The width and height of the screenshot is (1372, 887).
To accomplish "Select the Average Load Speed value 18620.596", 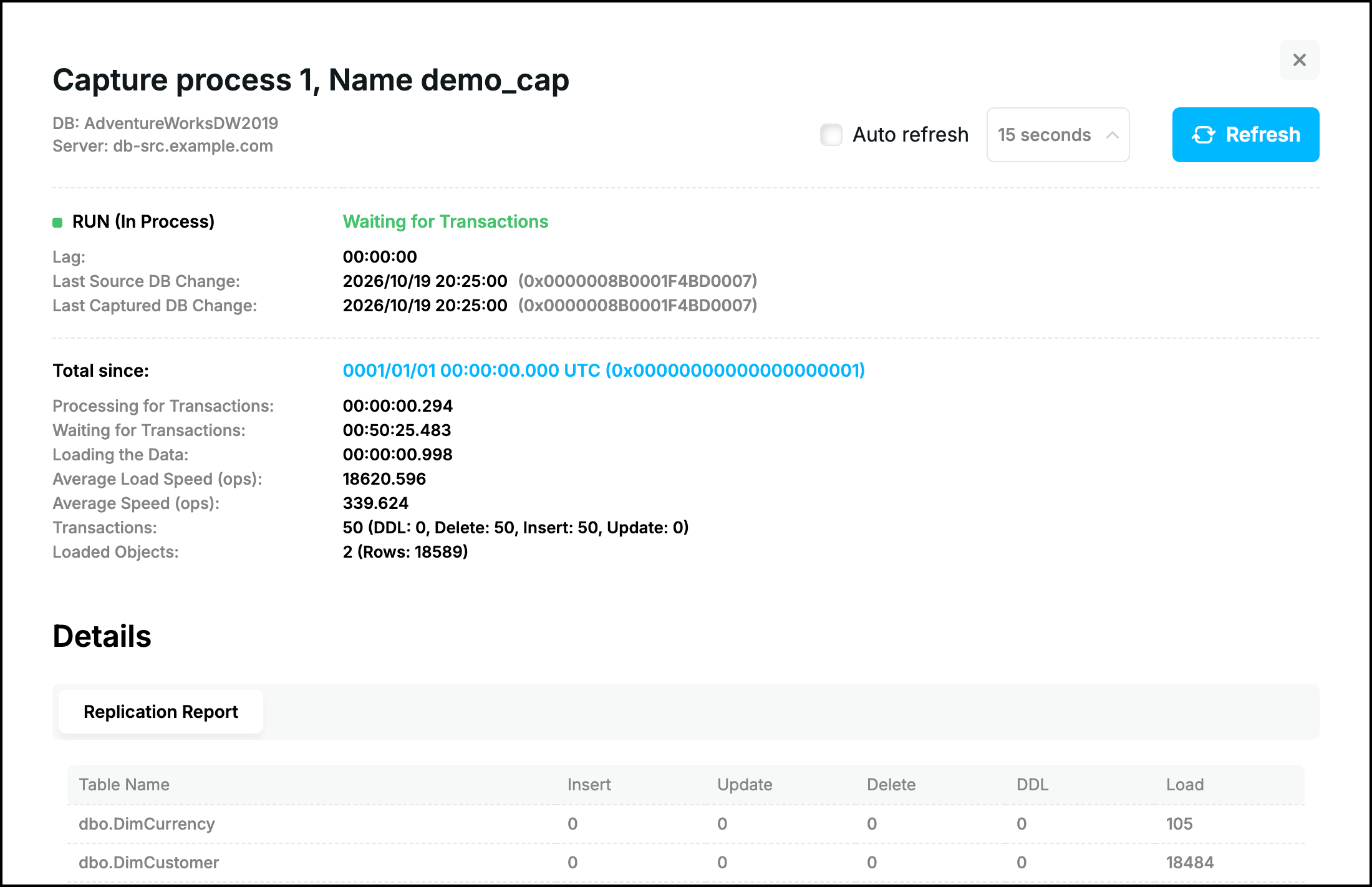I will (385, 479).
